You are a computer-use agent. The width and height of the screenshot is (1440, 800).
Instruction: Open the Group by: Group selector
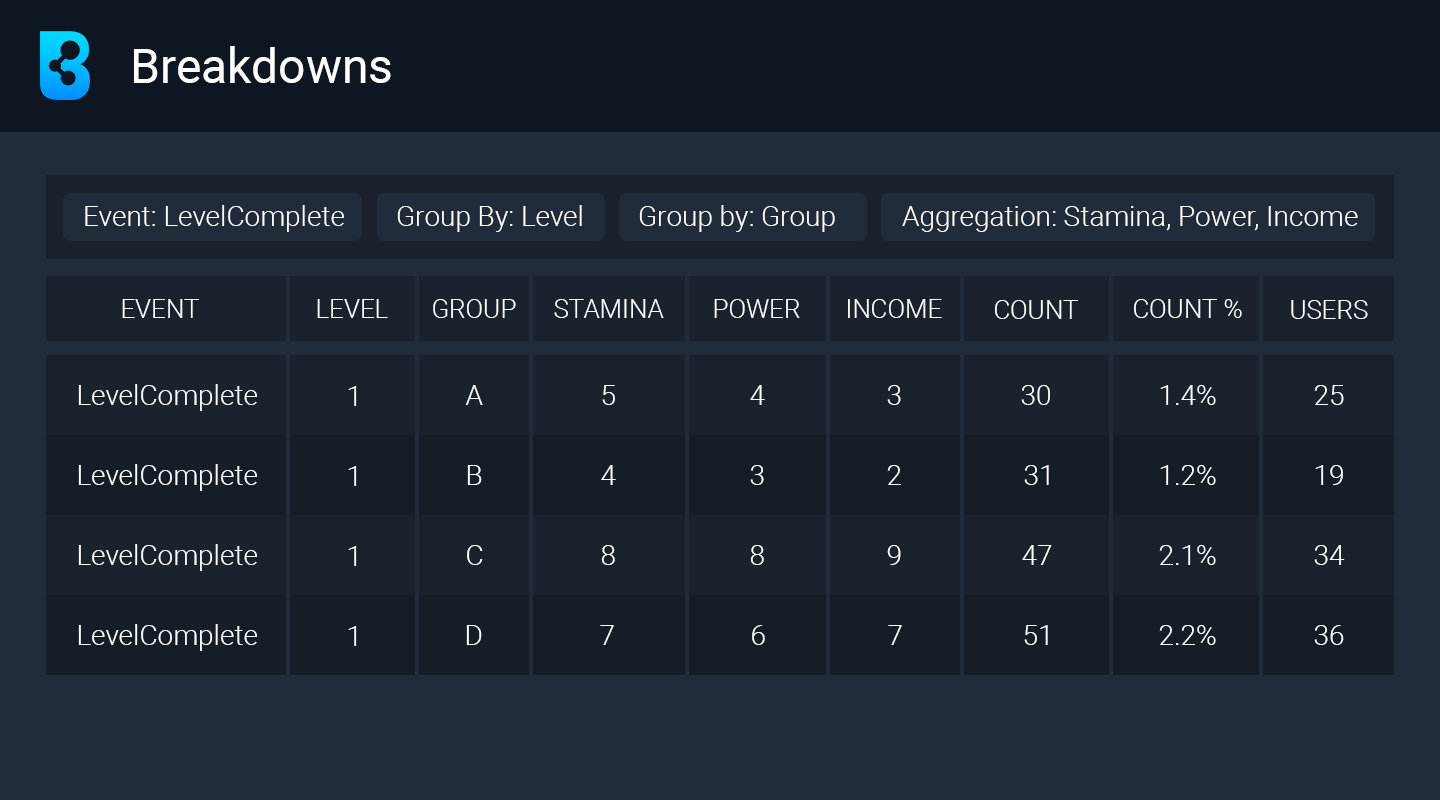(x=743, y=217)
